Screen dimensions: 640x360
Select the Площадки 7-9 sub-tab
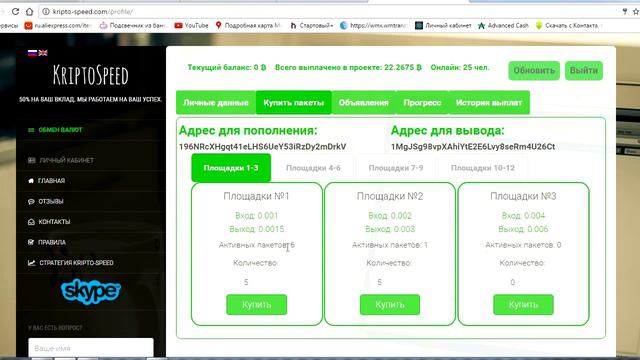point(396,168)
